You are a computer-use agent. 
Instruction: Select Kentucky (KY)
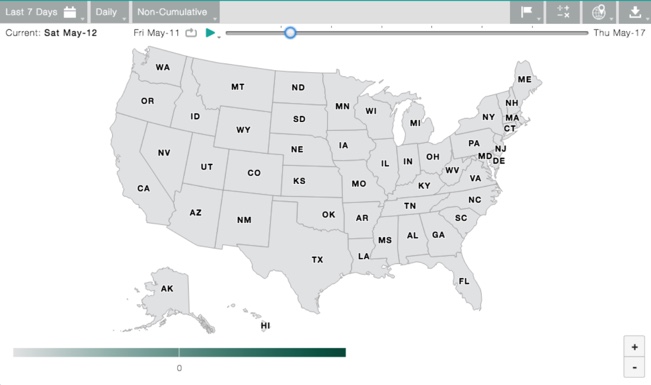[x=424, y=185]
